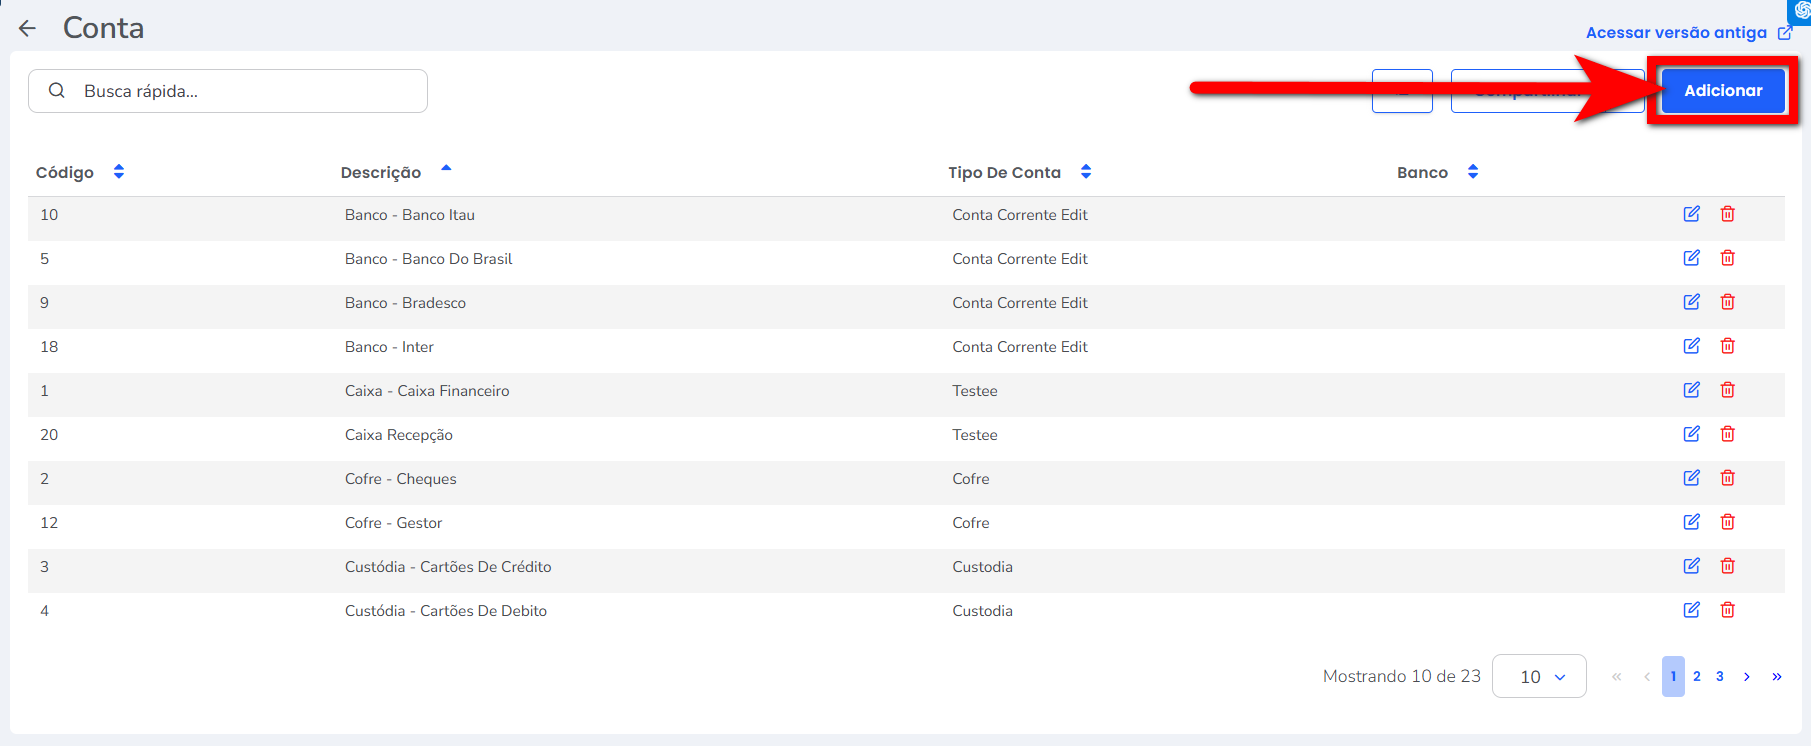The image size is (1811, 746).
Task: Edit the Custódia - Cartões De Debito row
Action: 1691,610
